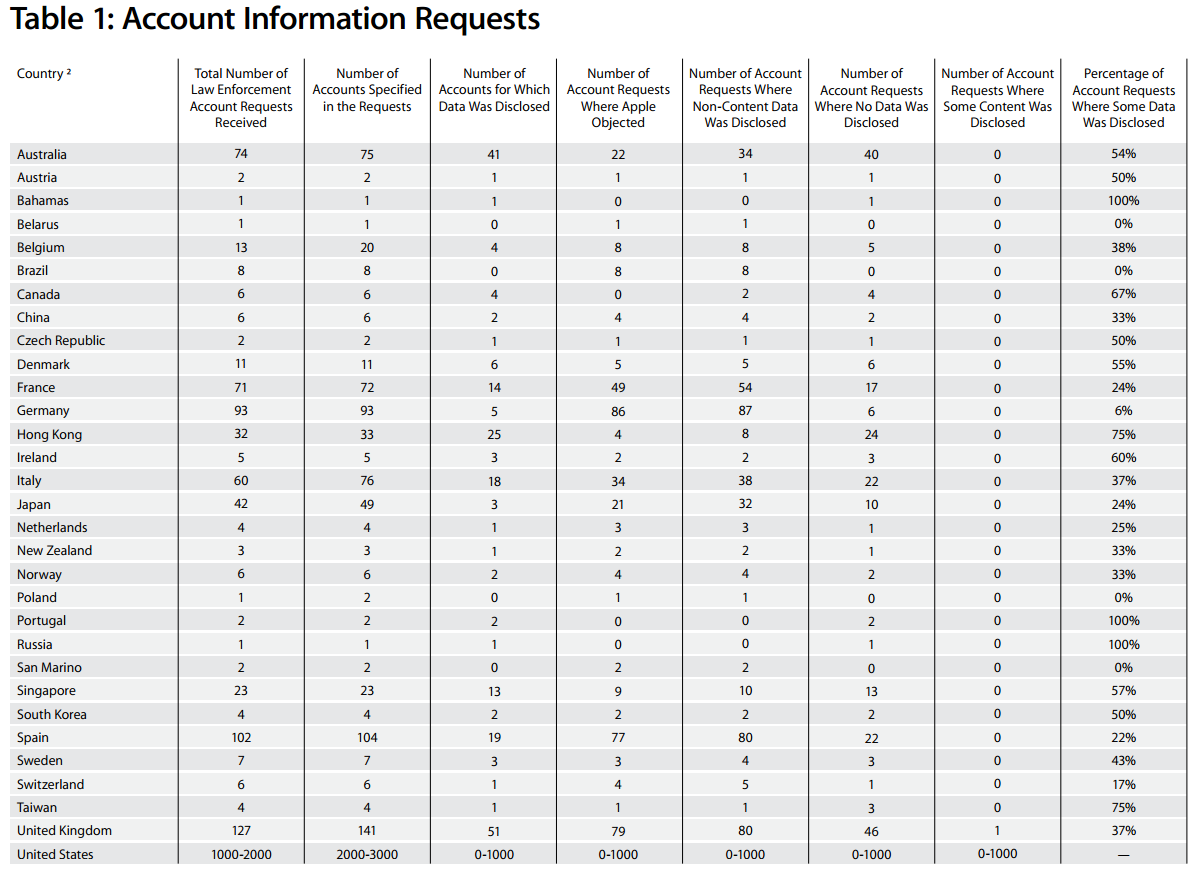The width and height of the screenshot is (1197, 870).
Task: Select the 'Switzerland' country row label
Action: pyautogui.click(x=50, y=784)
